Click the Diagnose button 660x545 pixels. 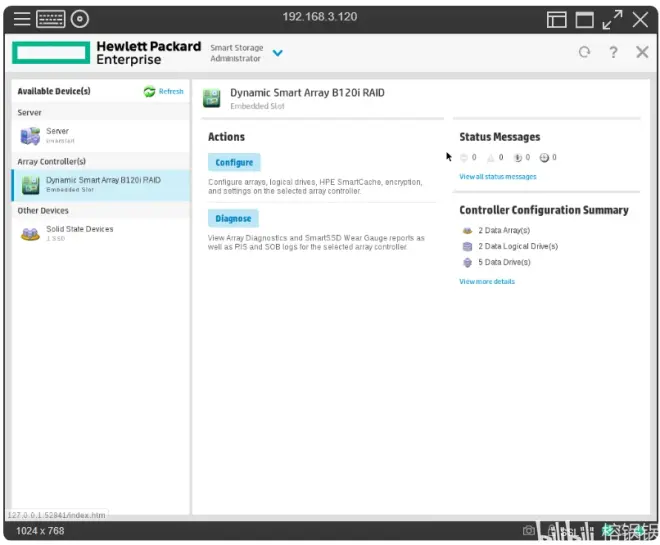[233, 218]
